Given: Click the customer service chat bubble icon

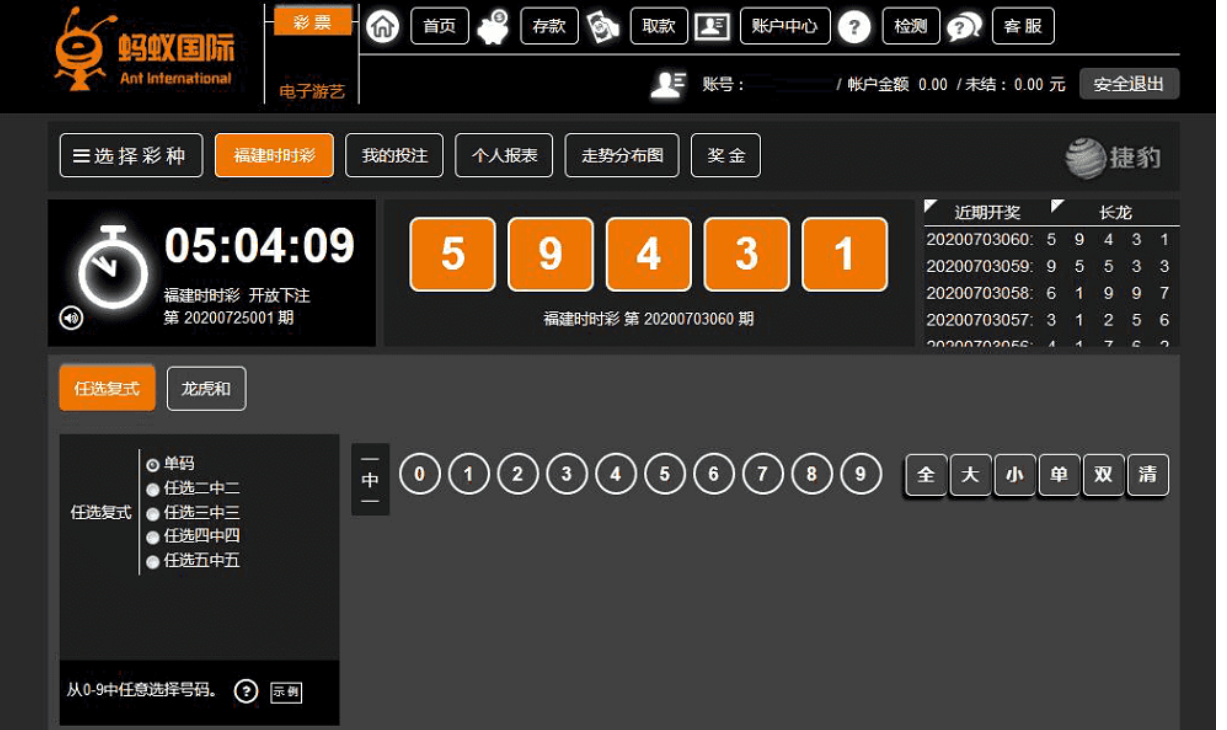Looking at the screenshot, I should 964,28.
